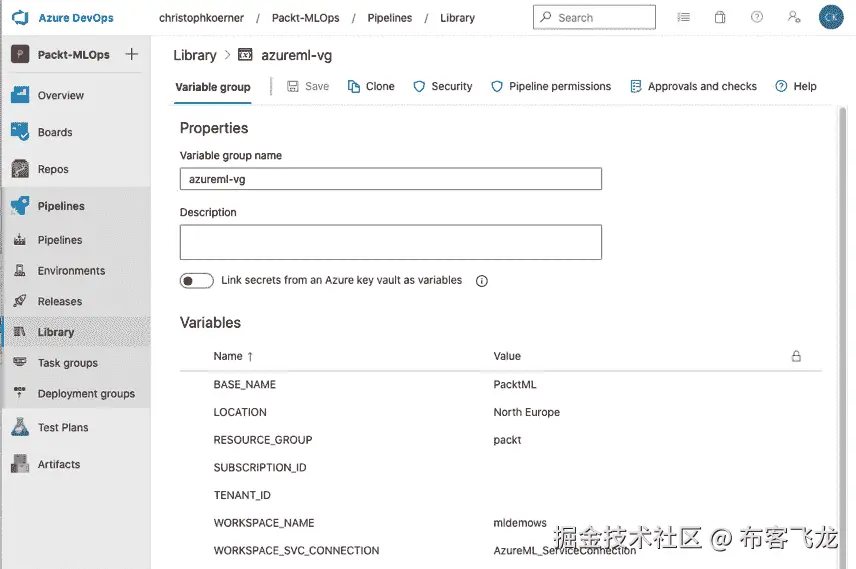Open Overview in sidebar
This screenshot has width=856, height=569.
(x=61, y=96)
